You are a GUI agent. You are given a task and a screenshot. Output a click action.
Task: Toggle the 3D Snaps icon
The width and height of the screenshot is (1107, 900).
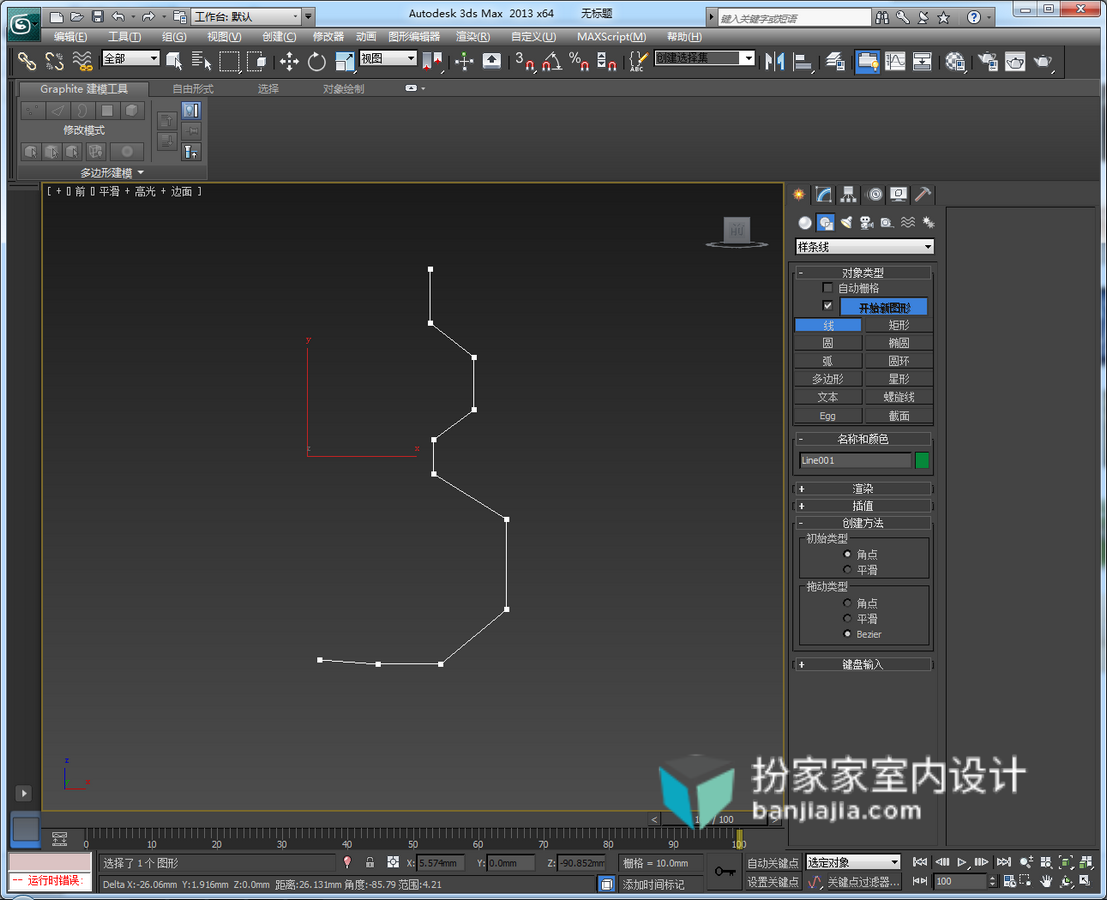click(524, 62)
